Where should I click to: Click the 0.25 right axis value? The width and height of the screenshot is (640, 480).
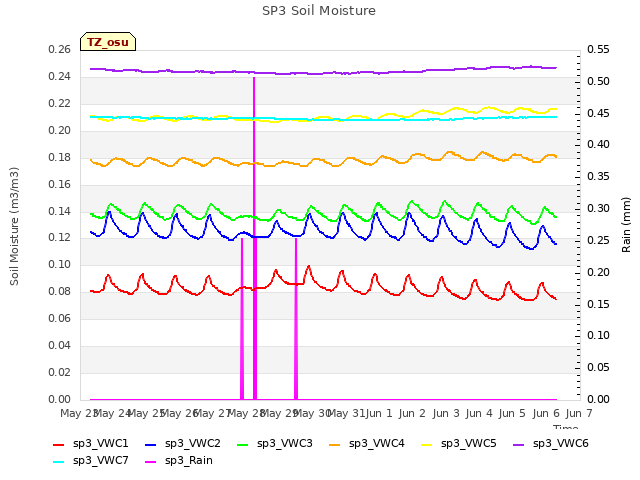pos(598,240)
